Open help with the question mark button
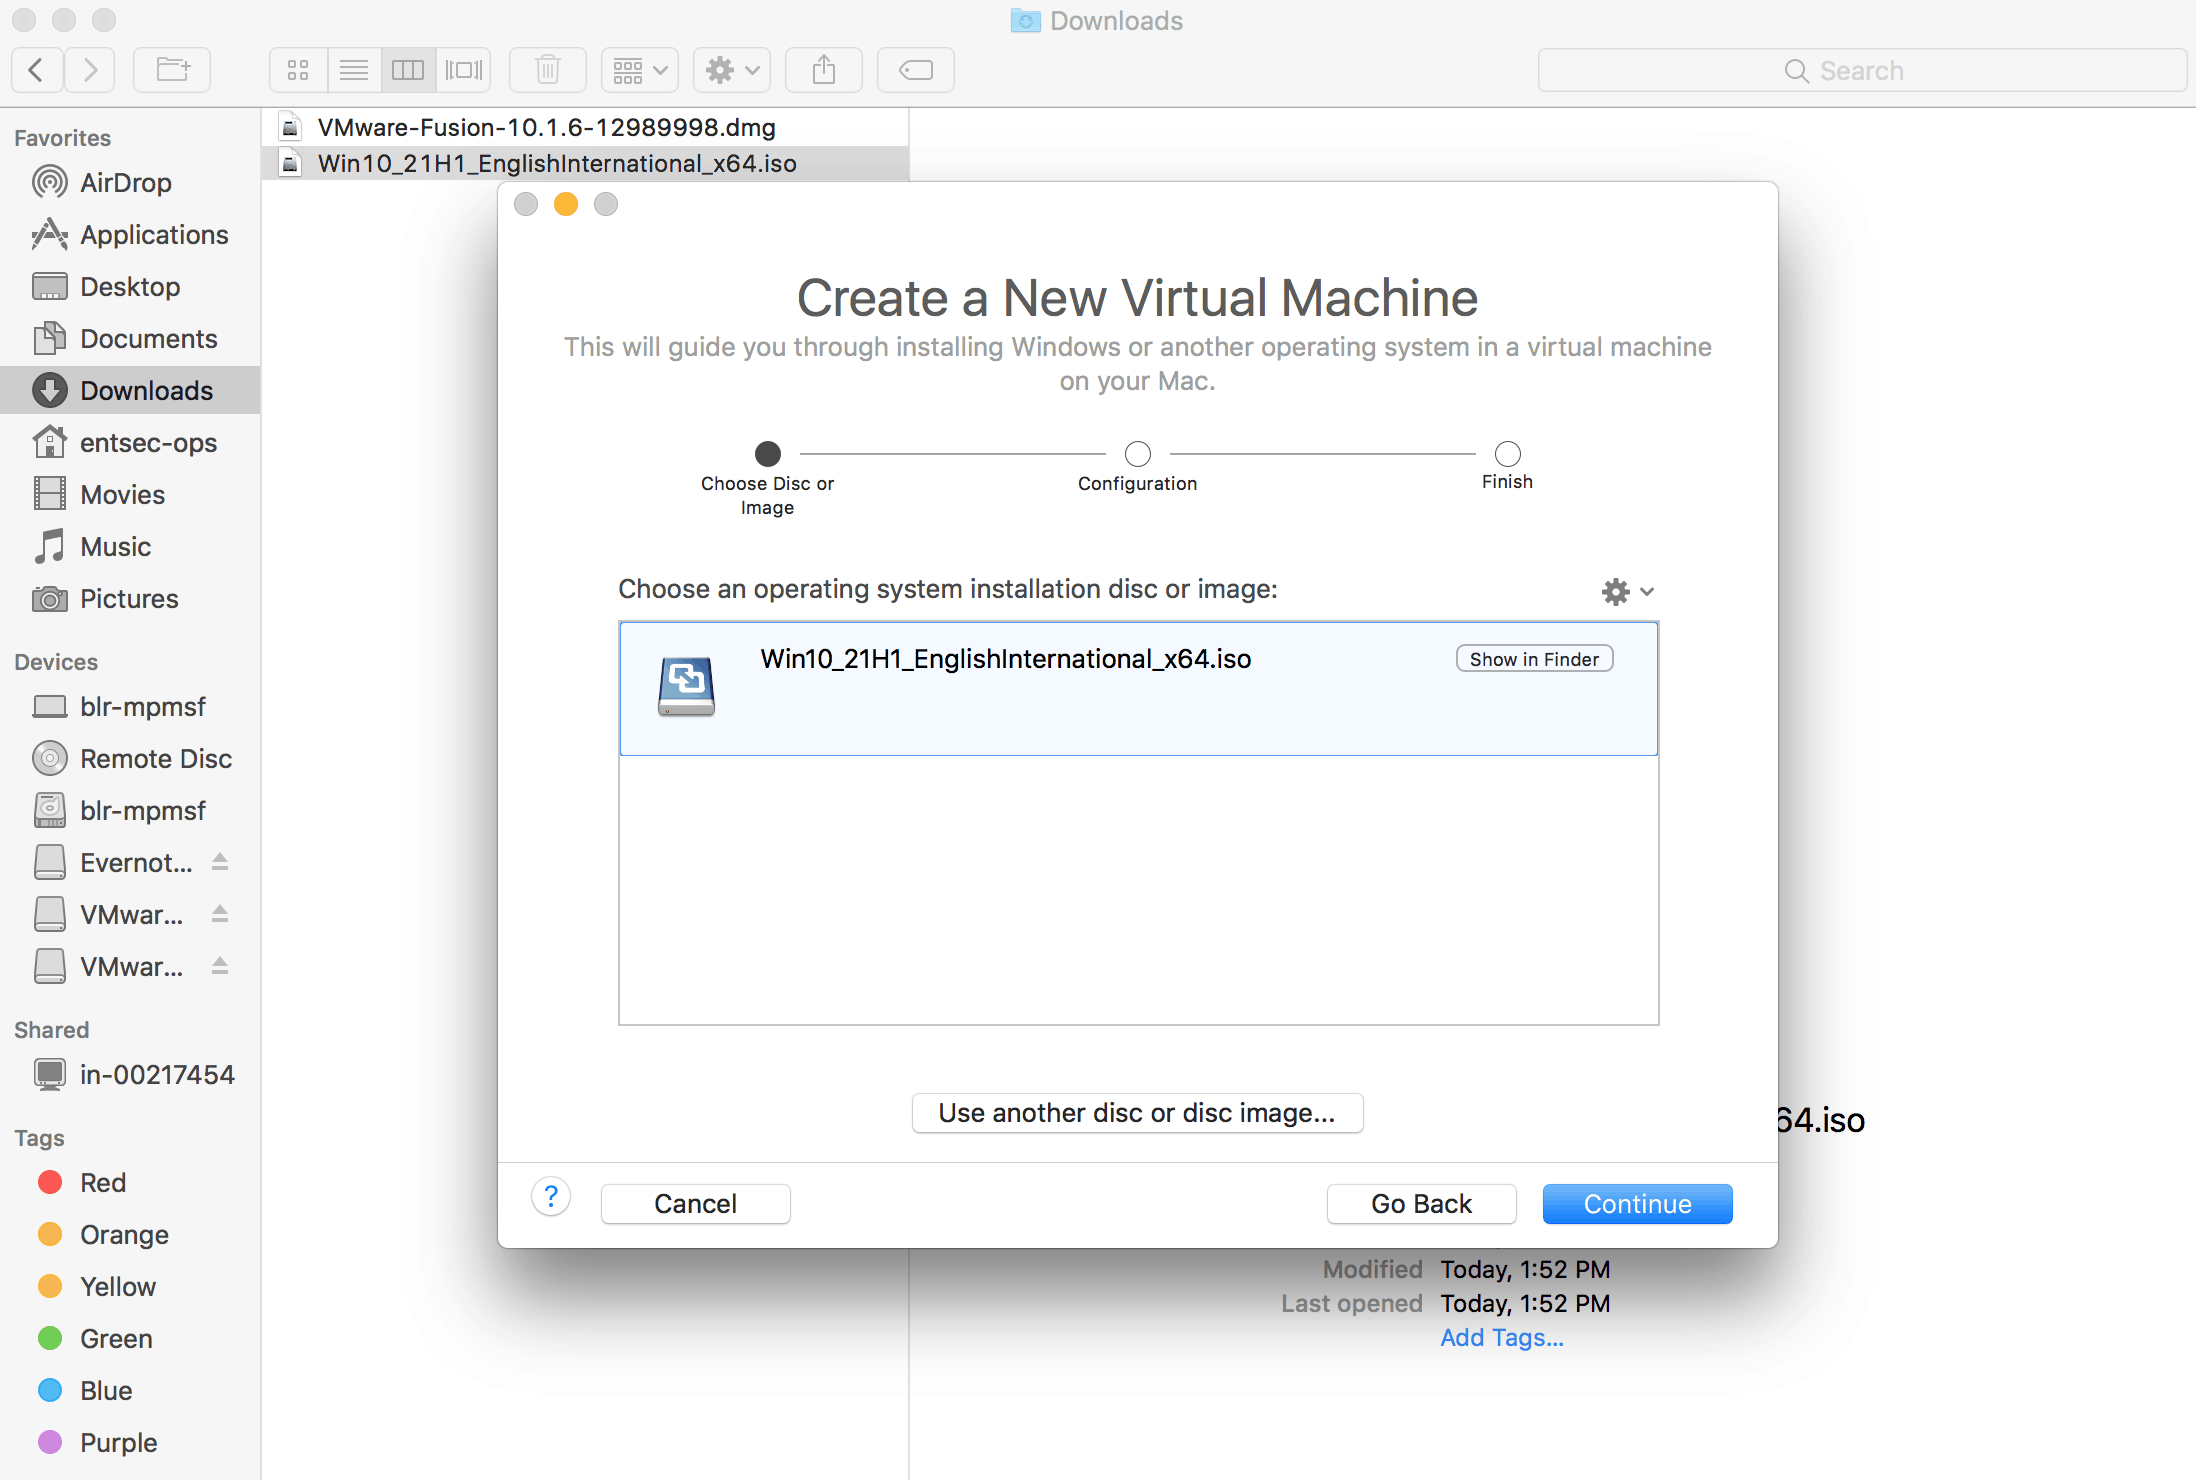Viewport: 2196px width, 1480px height. [x=551, y=1197]
